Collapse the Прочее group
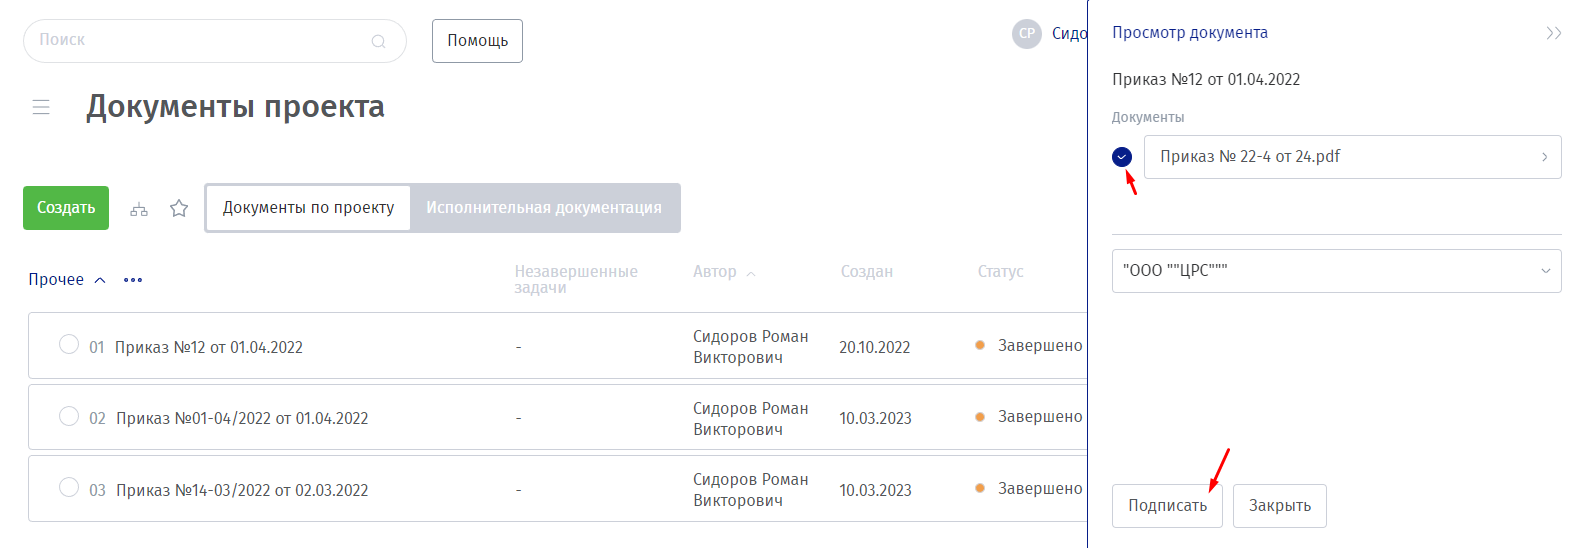Screen dimensions: 1570x548 coord(99,280)
